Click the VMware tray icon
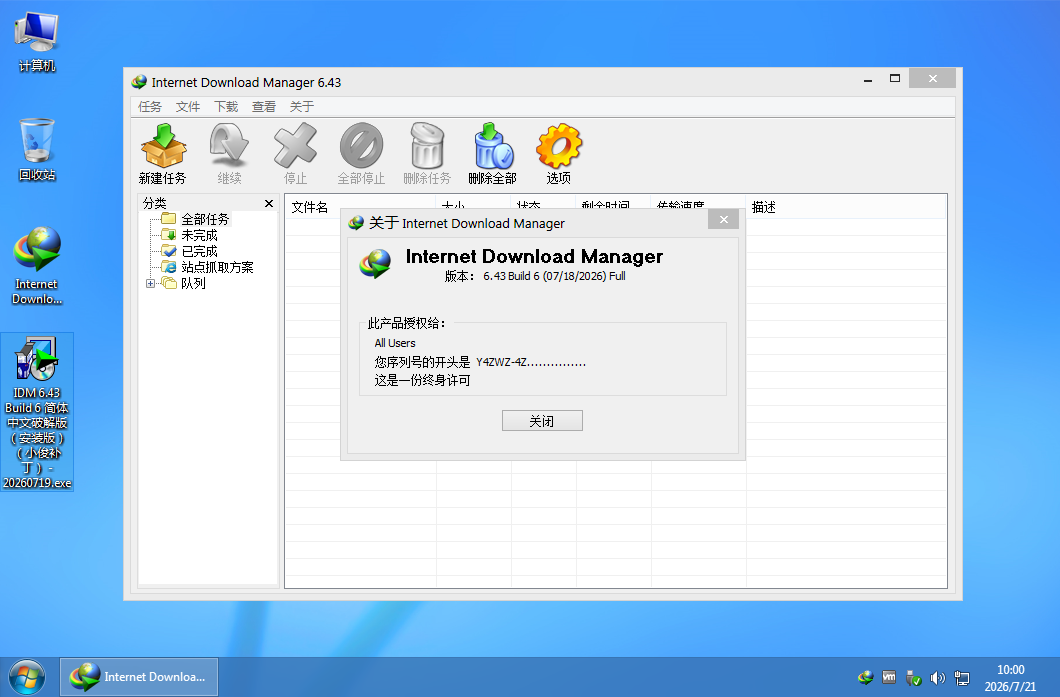This screenshot has height=697, width=1060. [x=889, y=677]
